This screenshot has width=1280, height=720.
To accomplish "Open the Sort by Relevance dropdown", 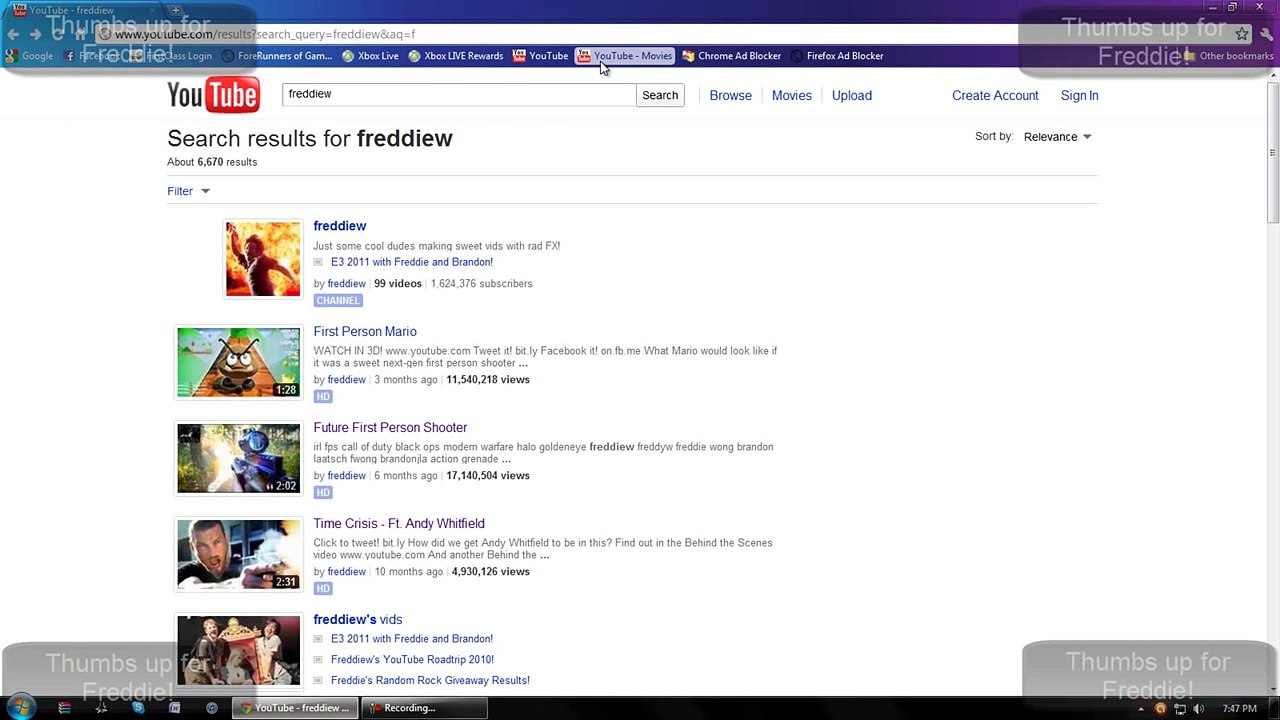I will click(x=1057, y=137).
